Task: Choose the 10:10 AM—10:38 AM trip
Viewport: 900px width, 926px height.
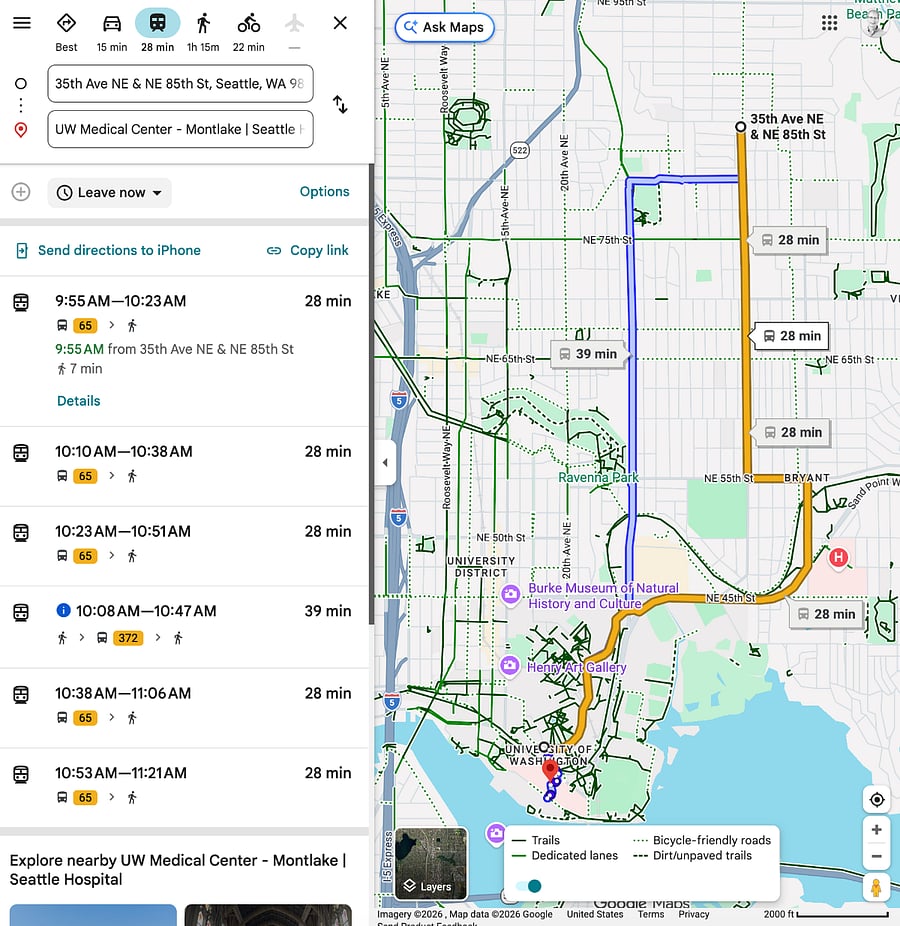Action: (x=182, y=467)
